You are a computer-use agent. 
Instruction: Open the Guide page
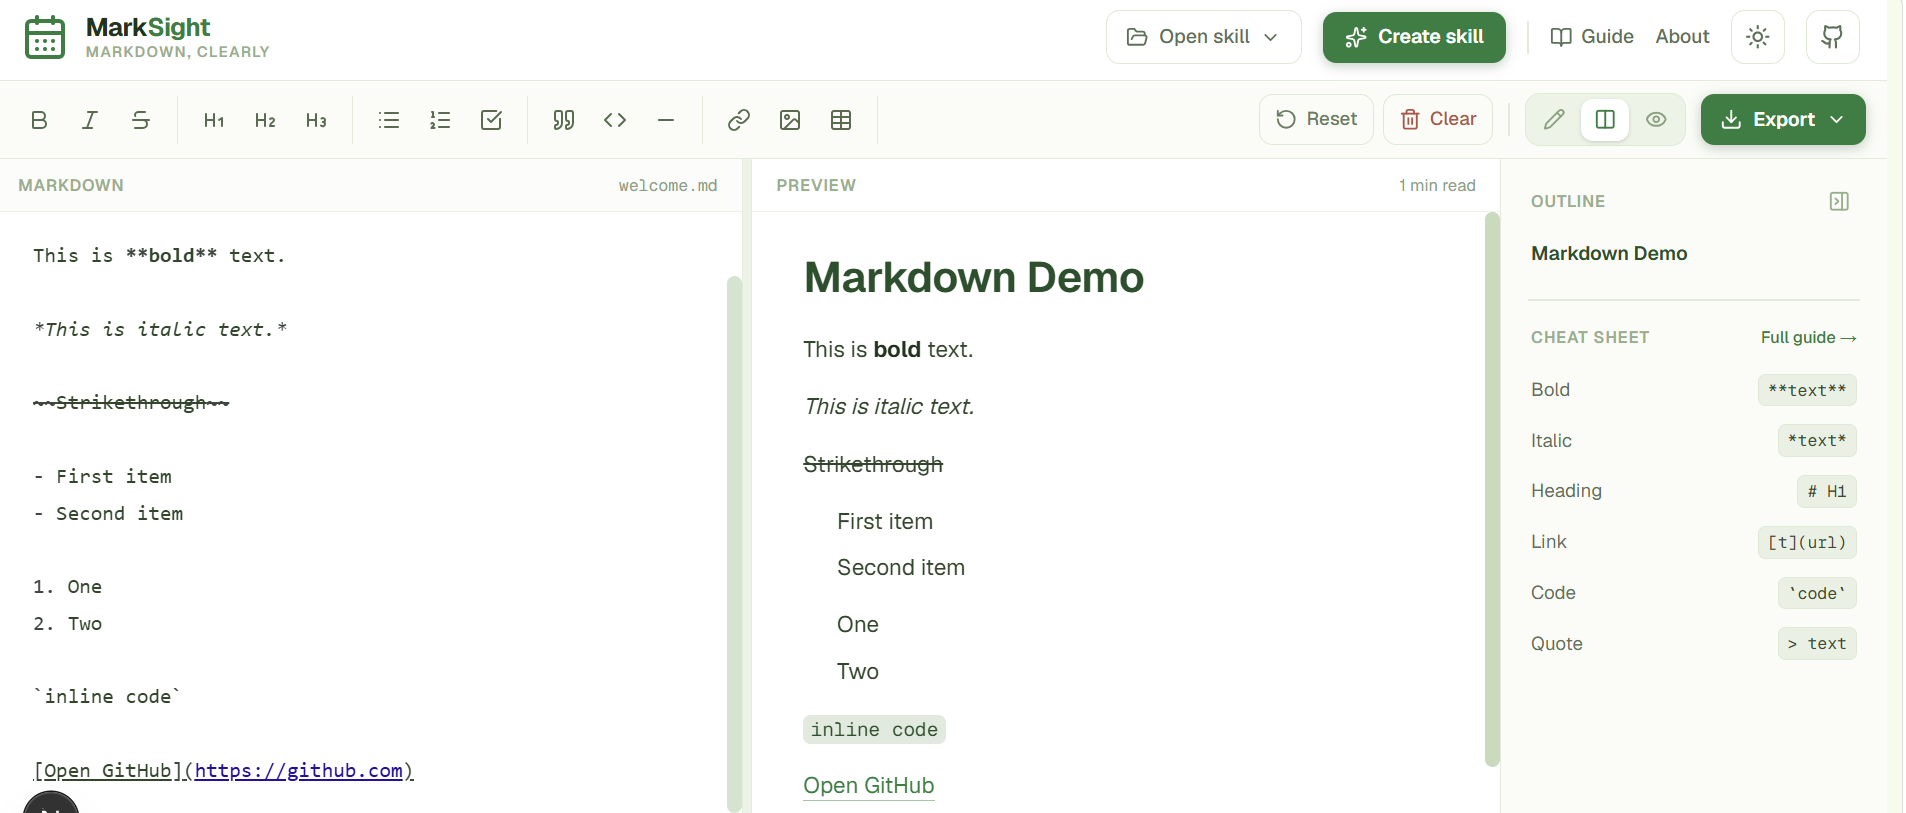(x=1592, y=37)
